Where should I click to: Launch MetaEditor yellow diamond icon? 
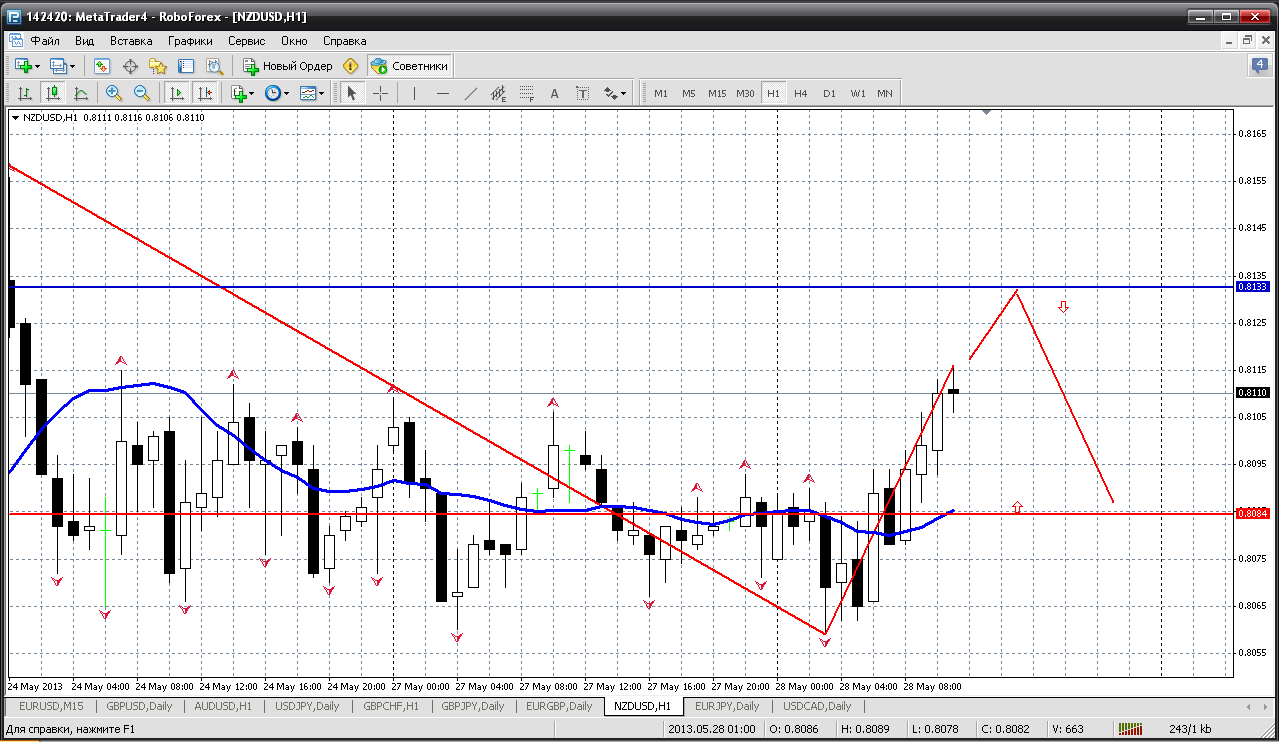(x=350, y=66)
